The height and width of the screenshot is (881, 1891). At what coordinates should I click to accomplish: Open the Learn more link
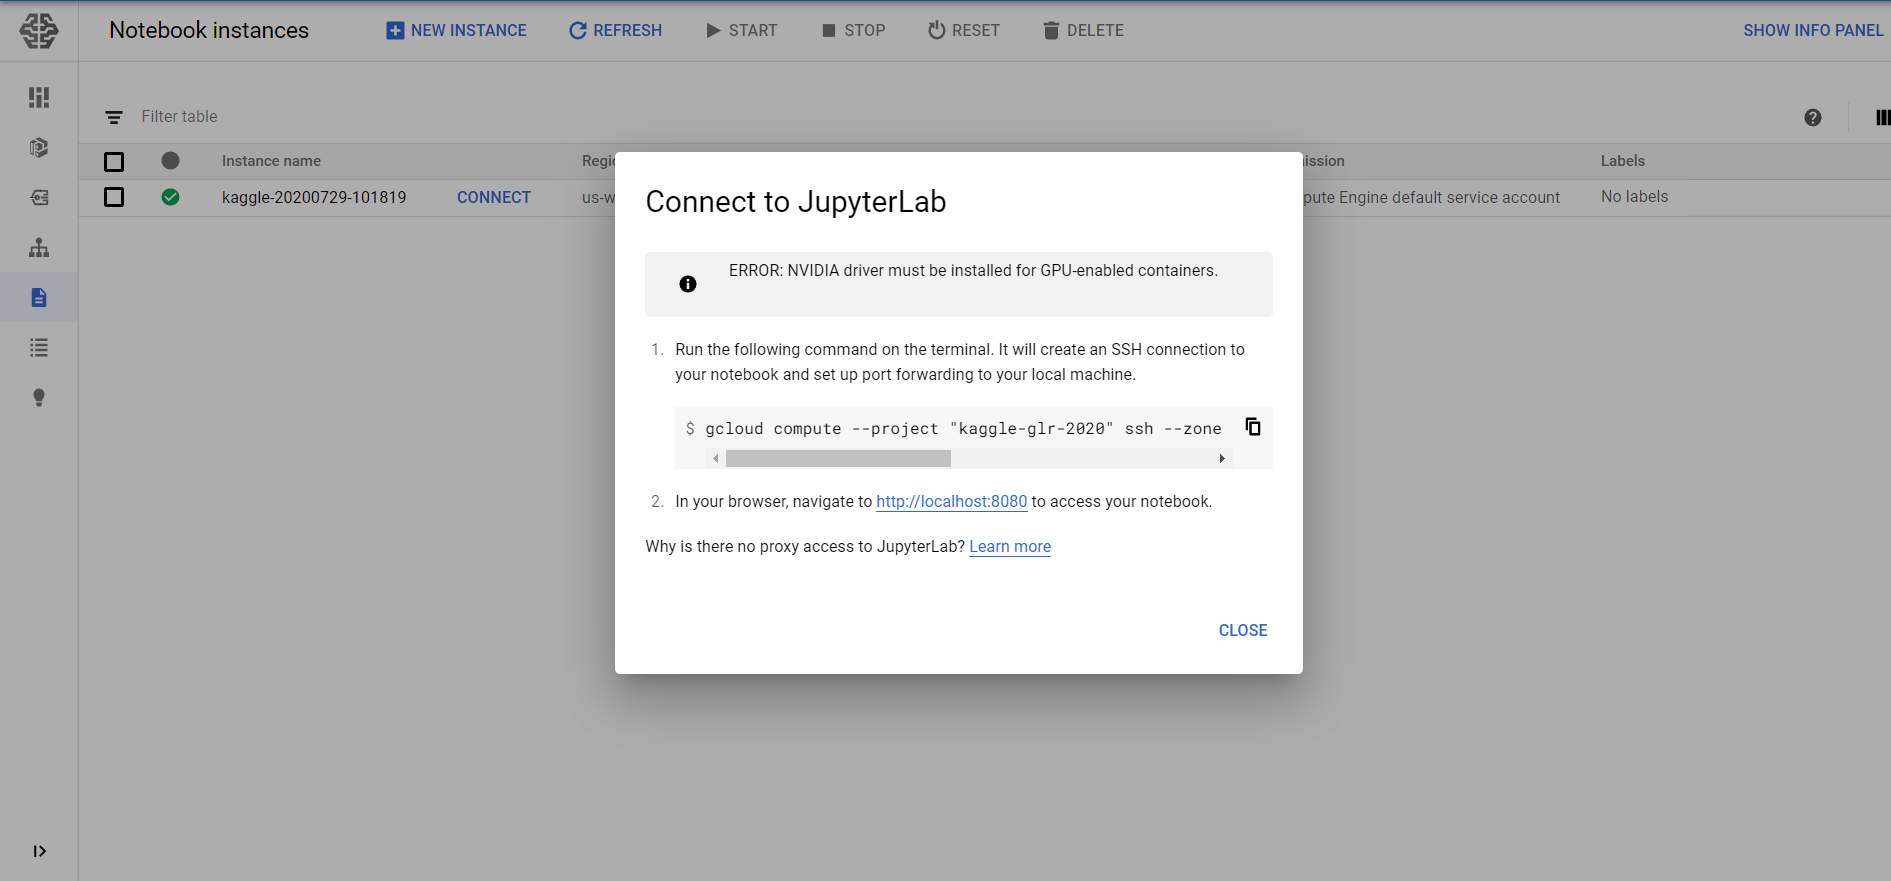1010,547
